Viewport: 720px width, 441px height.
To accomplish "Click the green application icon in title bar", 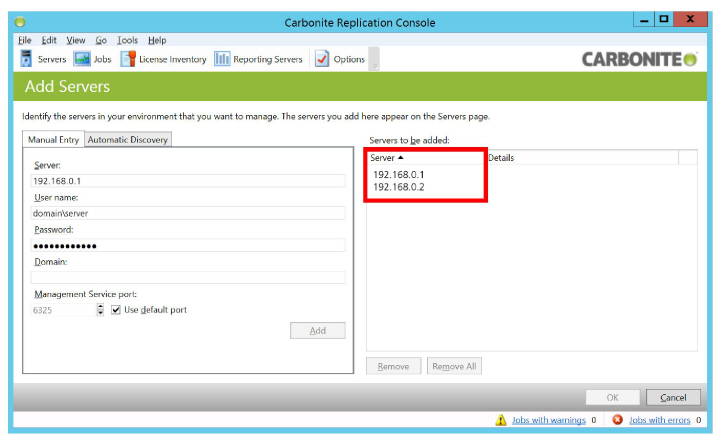I will [20, 22].
